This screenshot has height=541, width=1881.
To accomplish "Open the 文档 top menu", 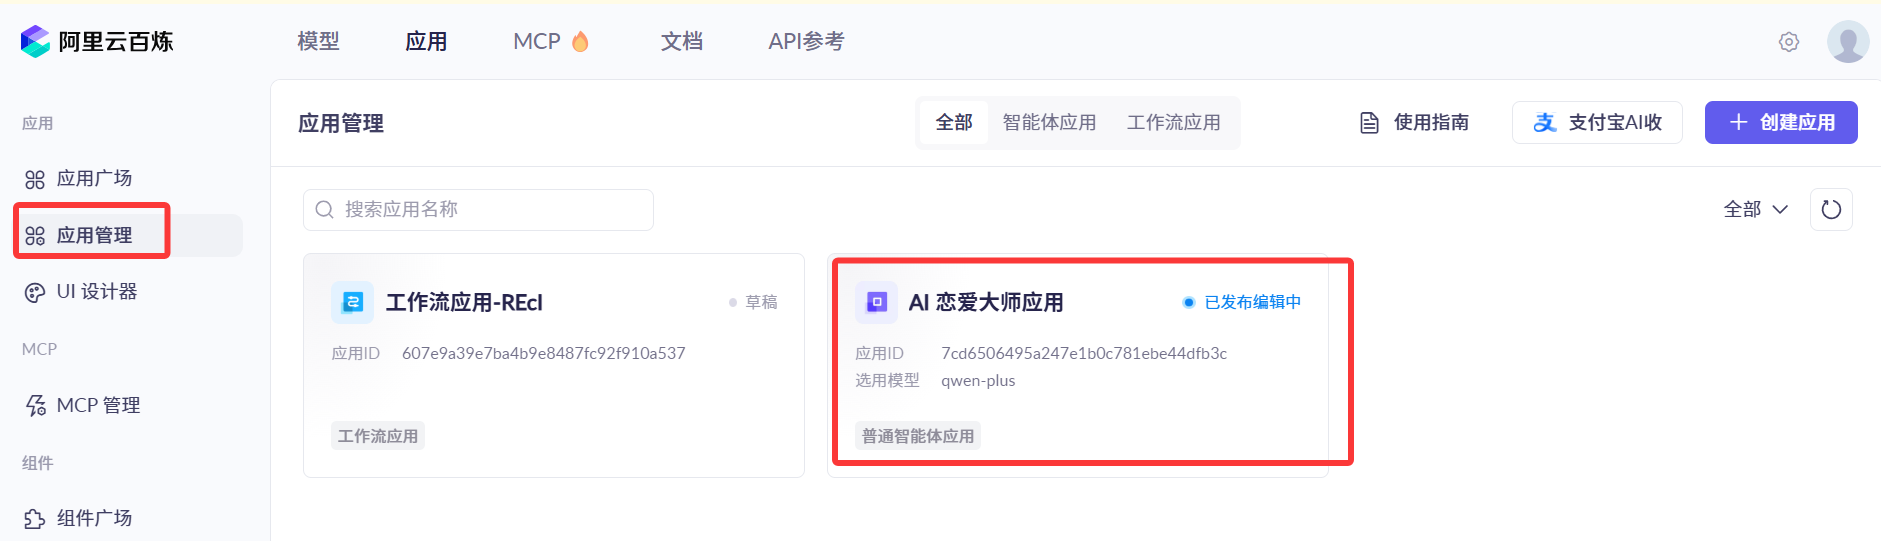I will point(682,41).
